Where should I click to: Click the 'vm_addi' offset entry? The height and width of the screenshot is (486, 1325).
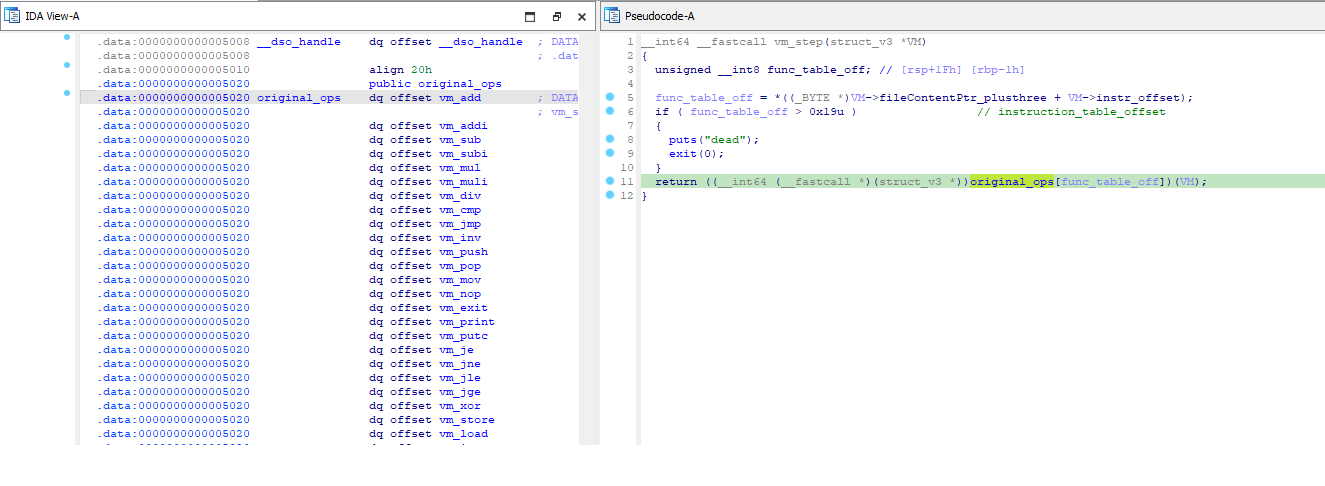click(x=463, y=126)
